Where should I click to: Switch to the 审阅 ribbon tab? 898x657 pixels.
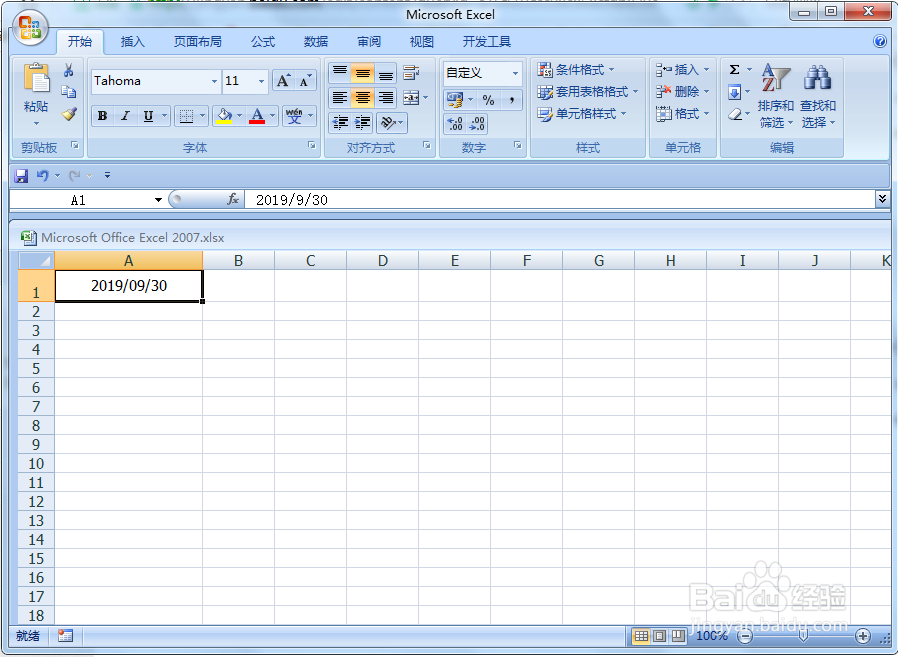click(x=369, y=42)
